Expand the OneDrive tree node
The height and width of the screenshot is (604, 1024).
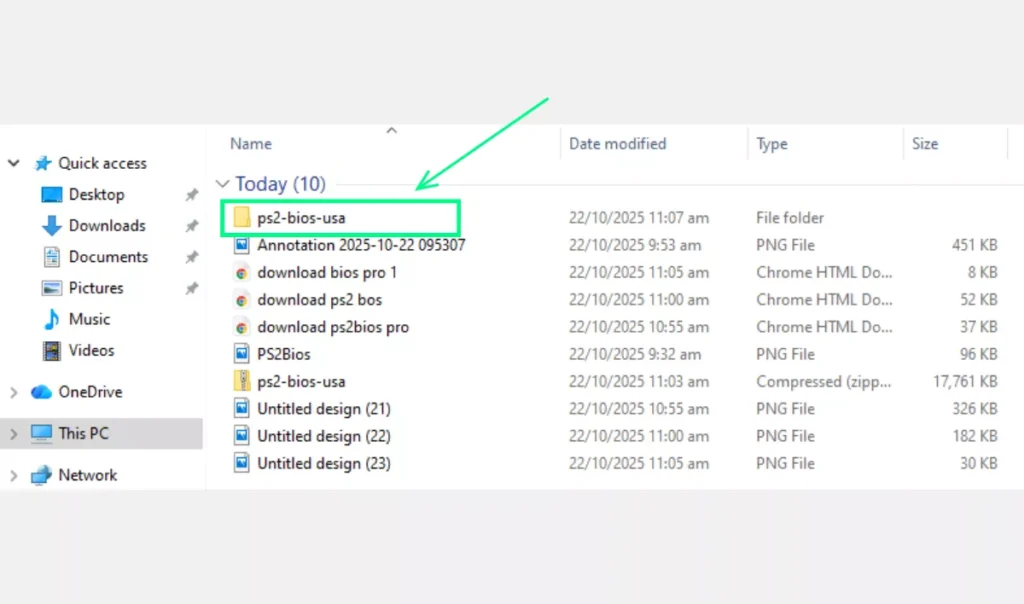[14, 392]
